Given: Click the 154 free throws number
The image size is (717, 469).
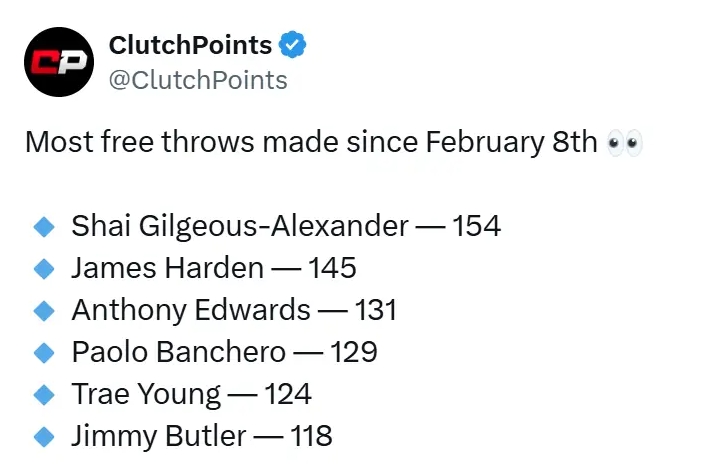Looking at the screenshot, I should coord(476,226).
